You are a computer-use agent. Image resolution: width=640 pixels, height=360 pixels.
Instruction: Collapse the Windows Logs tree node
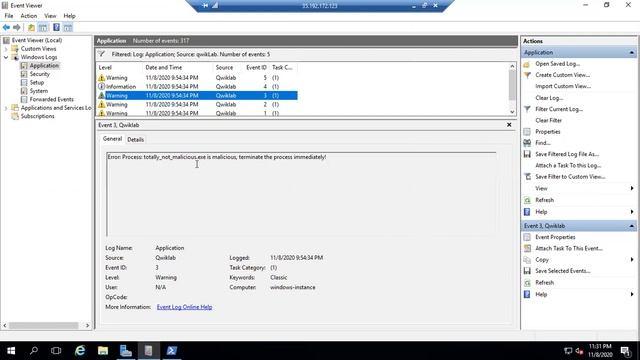pyautogui.click(x=6, y=58)
